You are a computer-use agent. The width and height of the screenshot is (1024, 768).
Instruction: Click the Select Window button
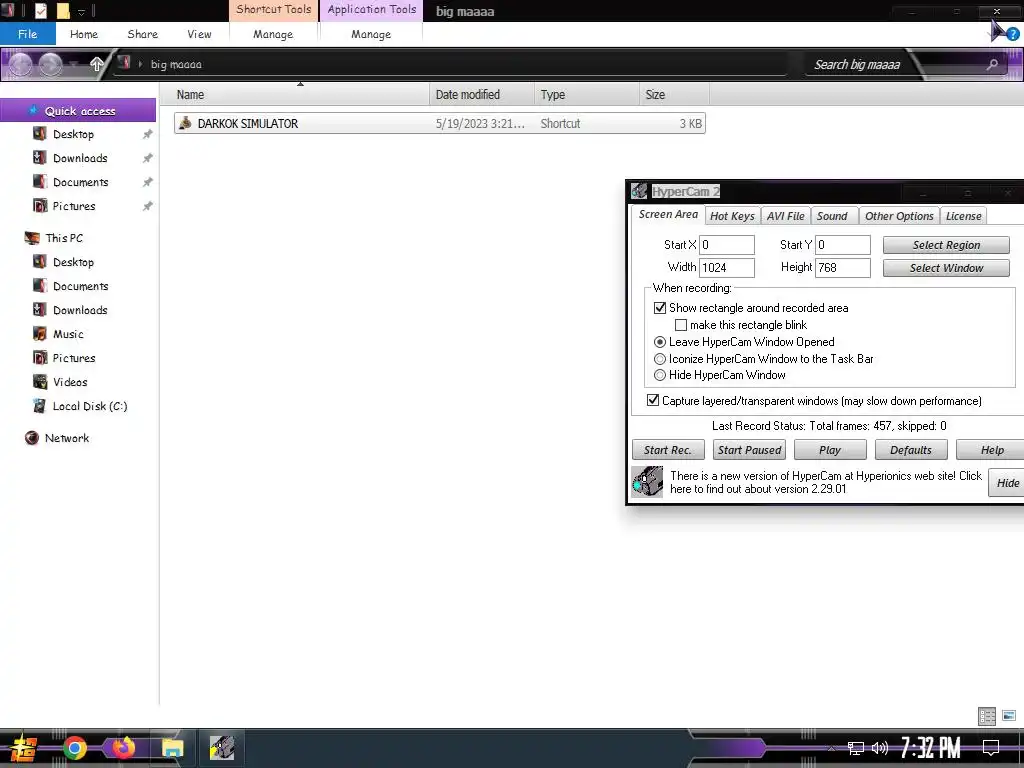coord(946,268)
